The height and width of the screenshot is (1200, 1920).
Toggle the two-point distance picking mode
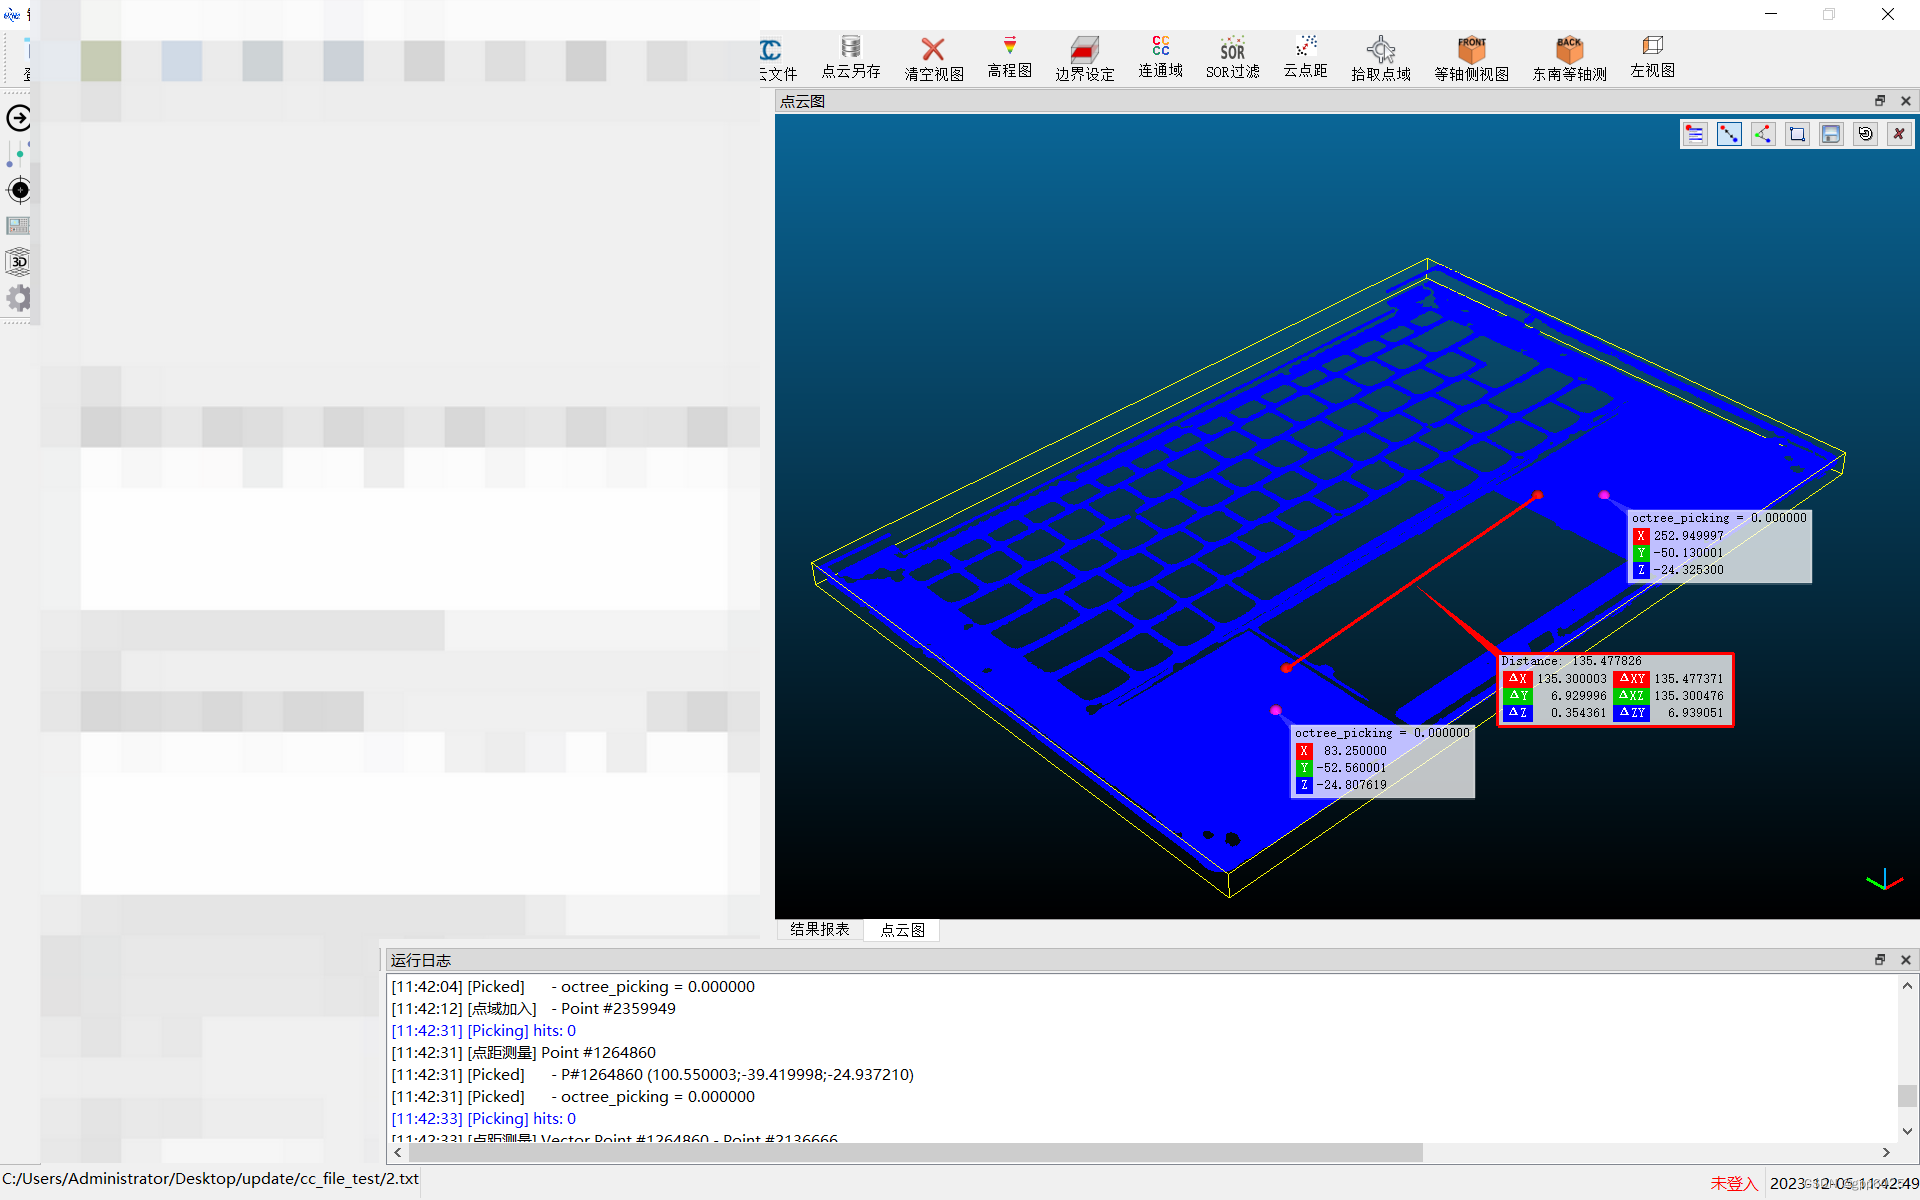pos(1729,134)
